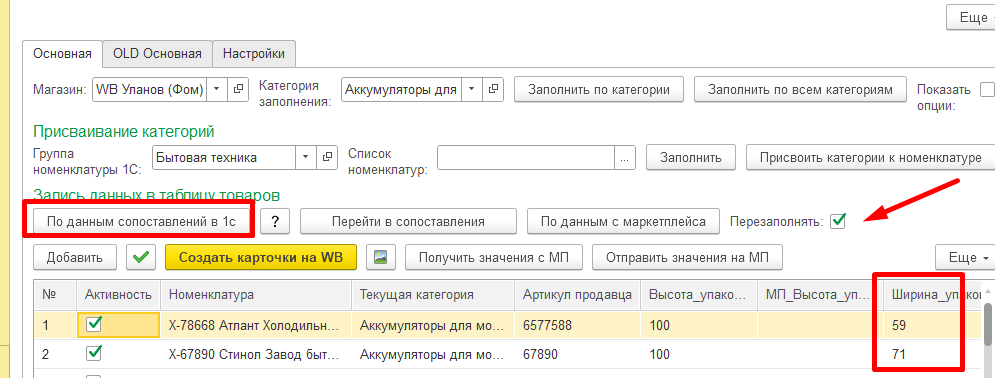The image size is (995, 378).
Task: Click По данным сопоставлений в 1с
Action: point(142,221)
